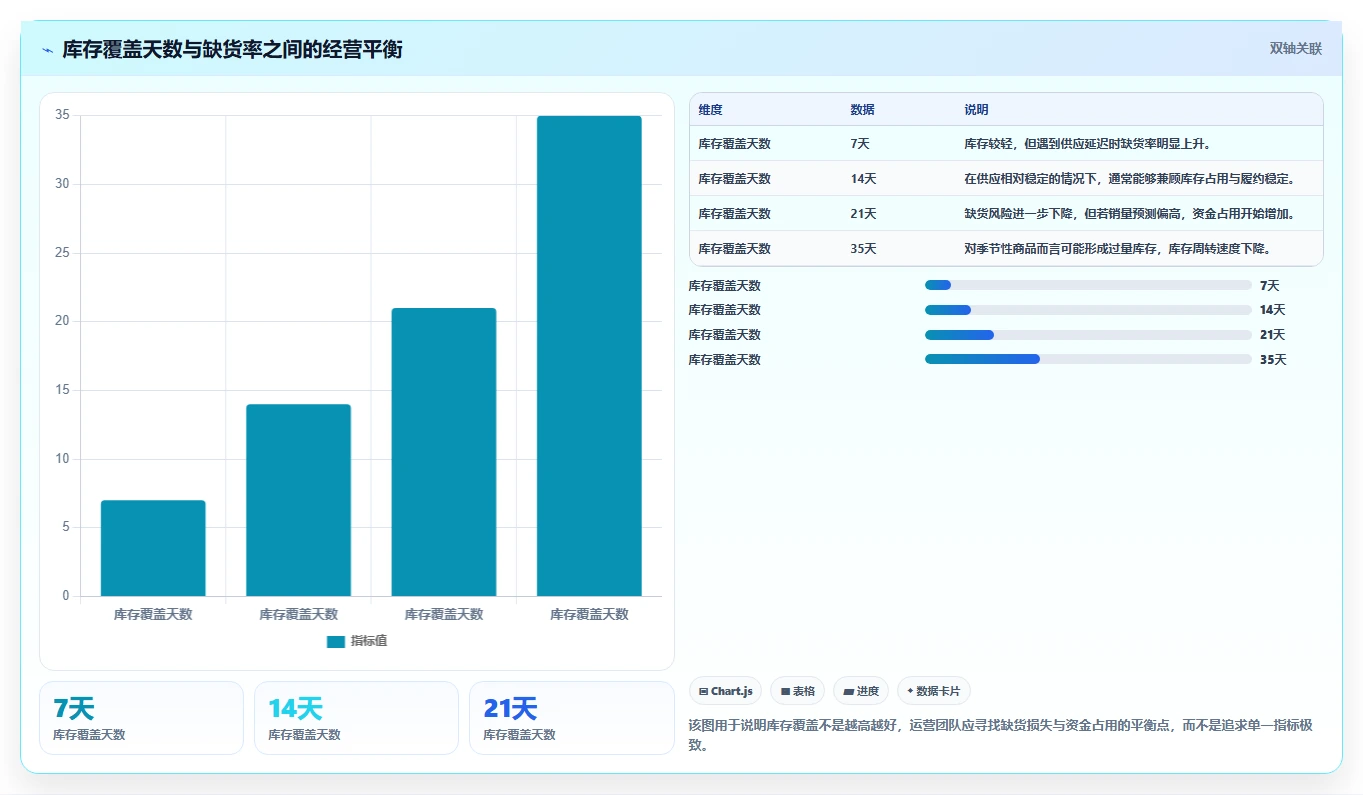This screenshot has height=795, width=1363.
Task: Click the chart bar reaching value 7
Action: tap(153, 548)
